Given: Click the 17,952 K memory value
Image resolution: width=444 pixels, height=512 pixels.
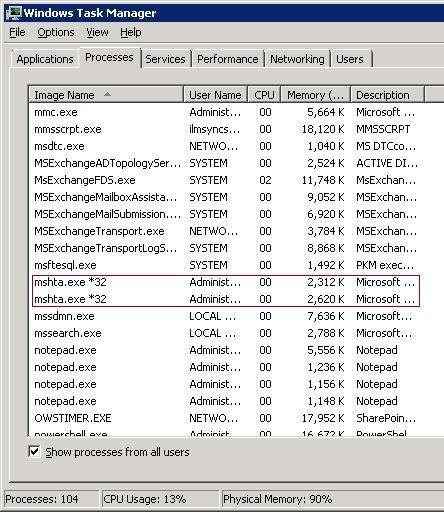Looking at the screenshot, I should (x=323, y=418).
